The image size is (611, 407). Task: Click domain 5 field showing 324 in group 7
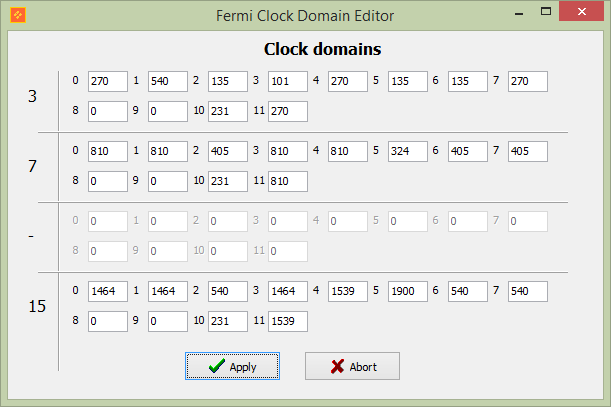408,151
